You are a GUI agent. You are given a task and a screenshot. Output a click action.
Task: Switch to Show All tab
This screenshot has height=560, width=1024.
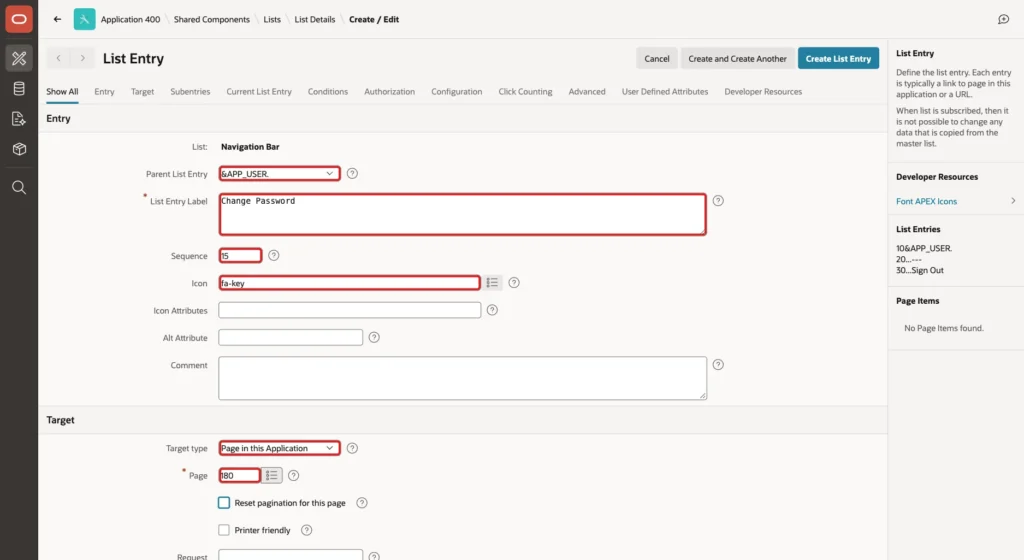tap(62, 91)
